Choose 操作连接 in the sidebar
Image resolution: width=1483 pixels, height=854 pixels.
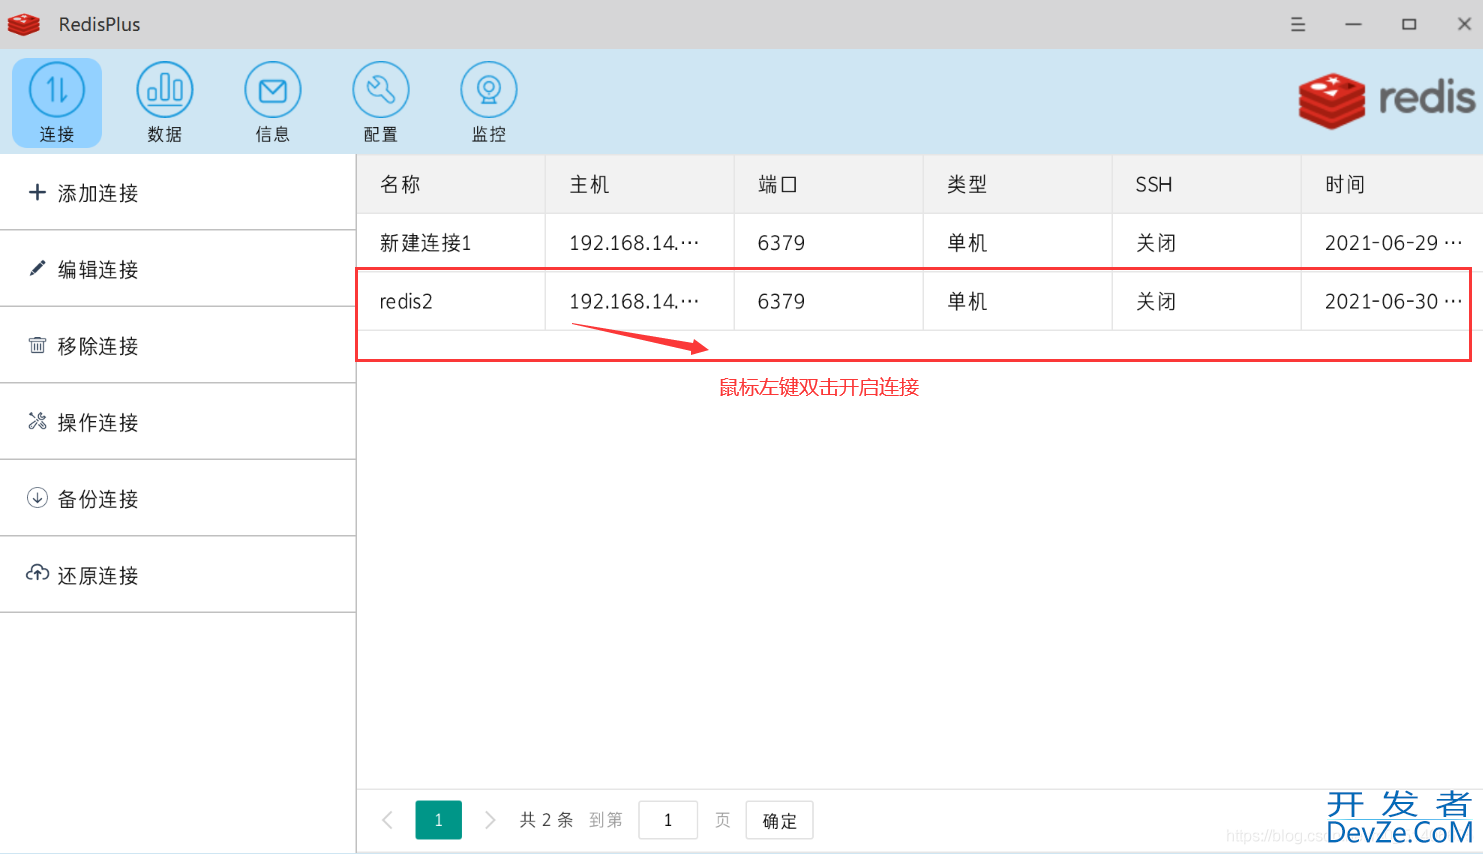[178, 422]
